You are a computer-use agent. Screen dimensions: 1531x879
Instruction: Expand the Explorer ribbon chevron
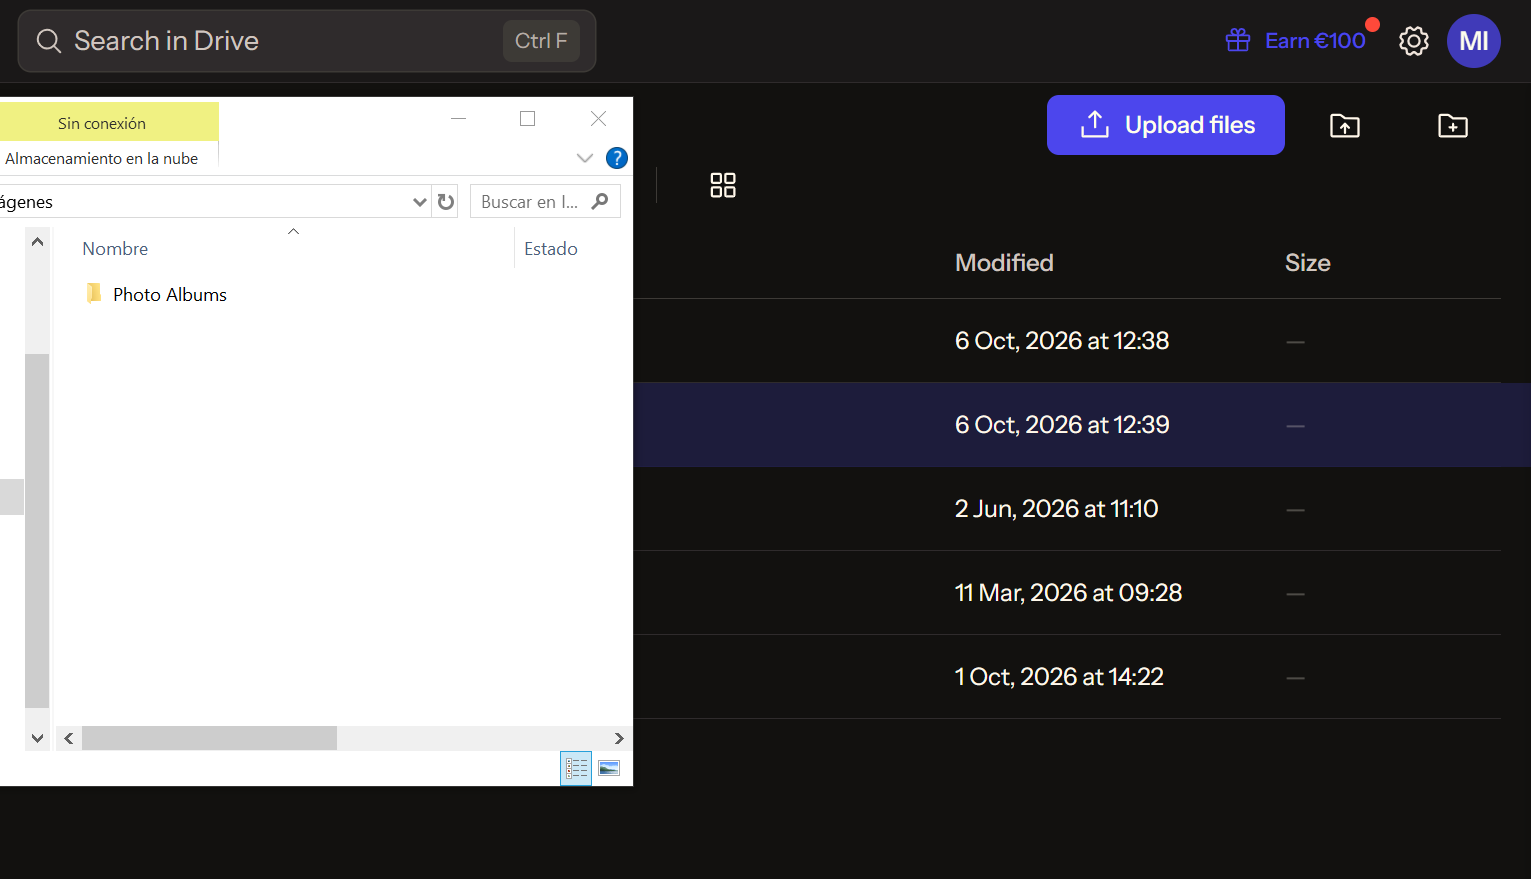[585, 158]
